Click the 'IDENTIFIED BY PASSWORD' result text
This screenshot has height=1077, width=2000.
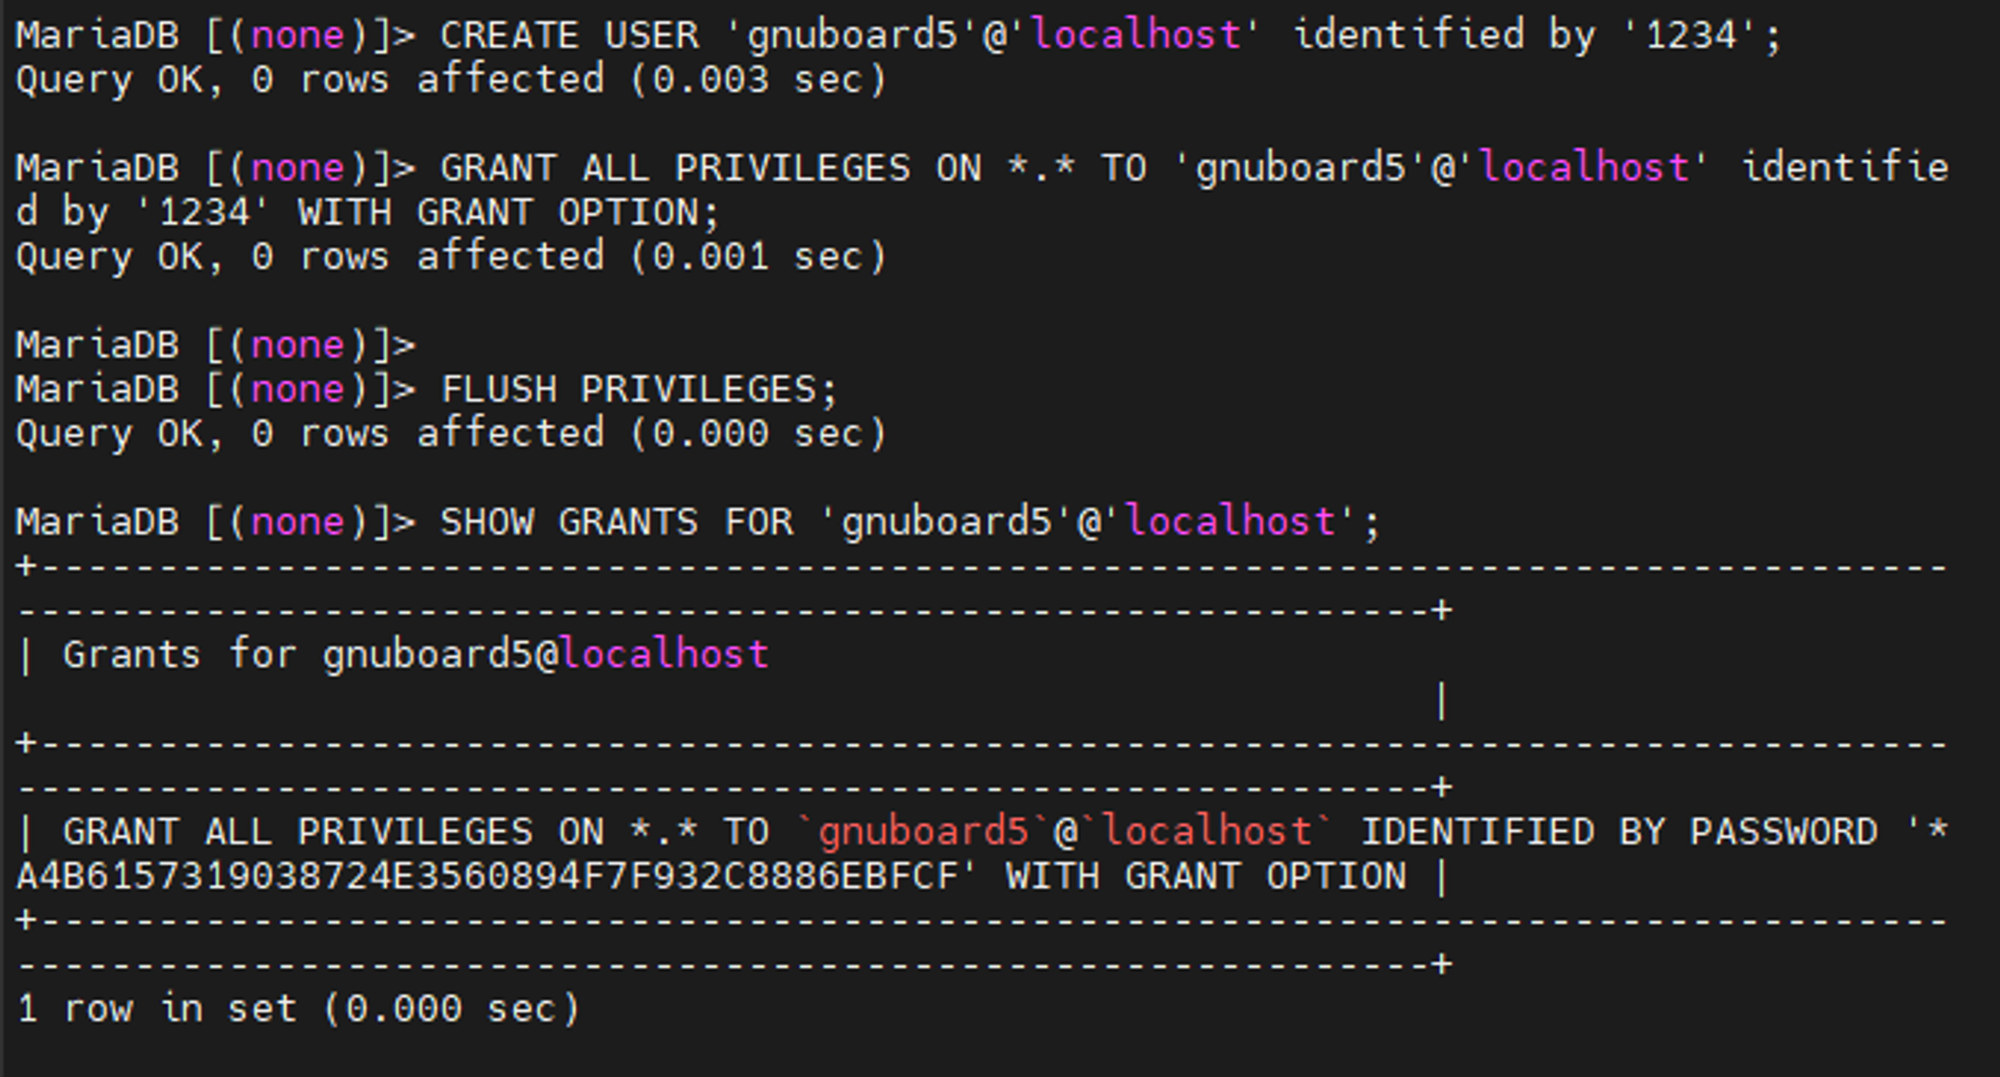[1619, 832]
